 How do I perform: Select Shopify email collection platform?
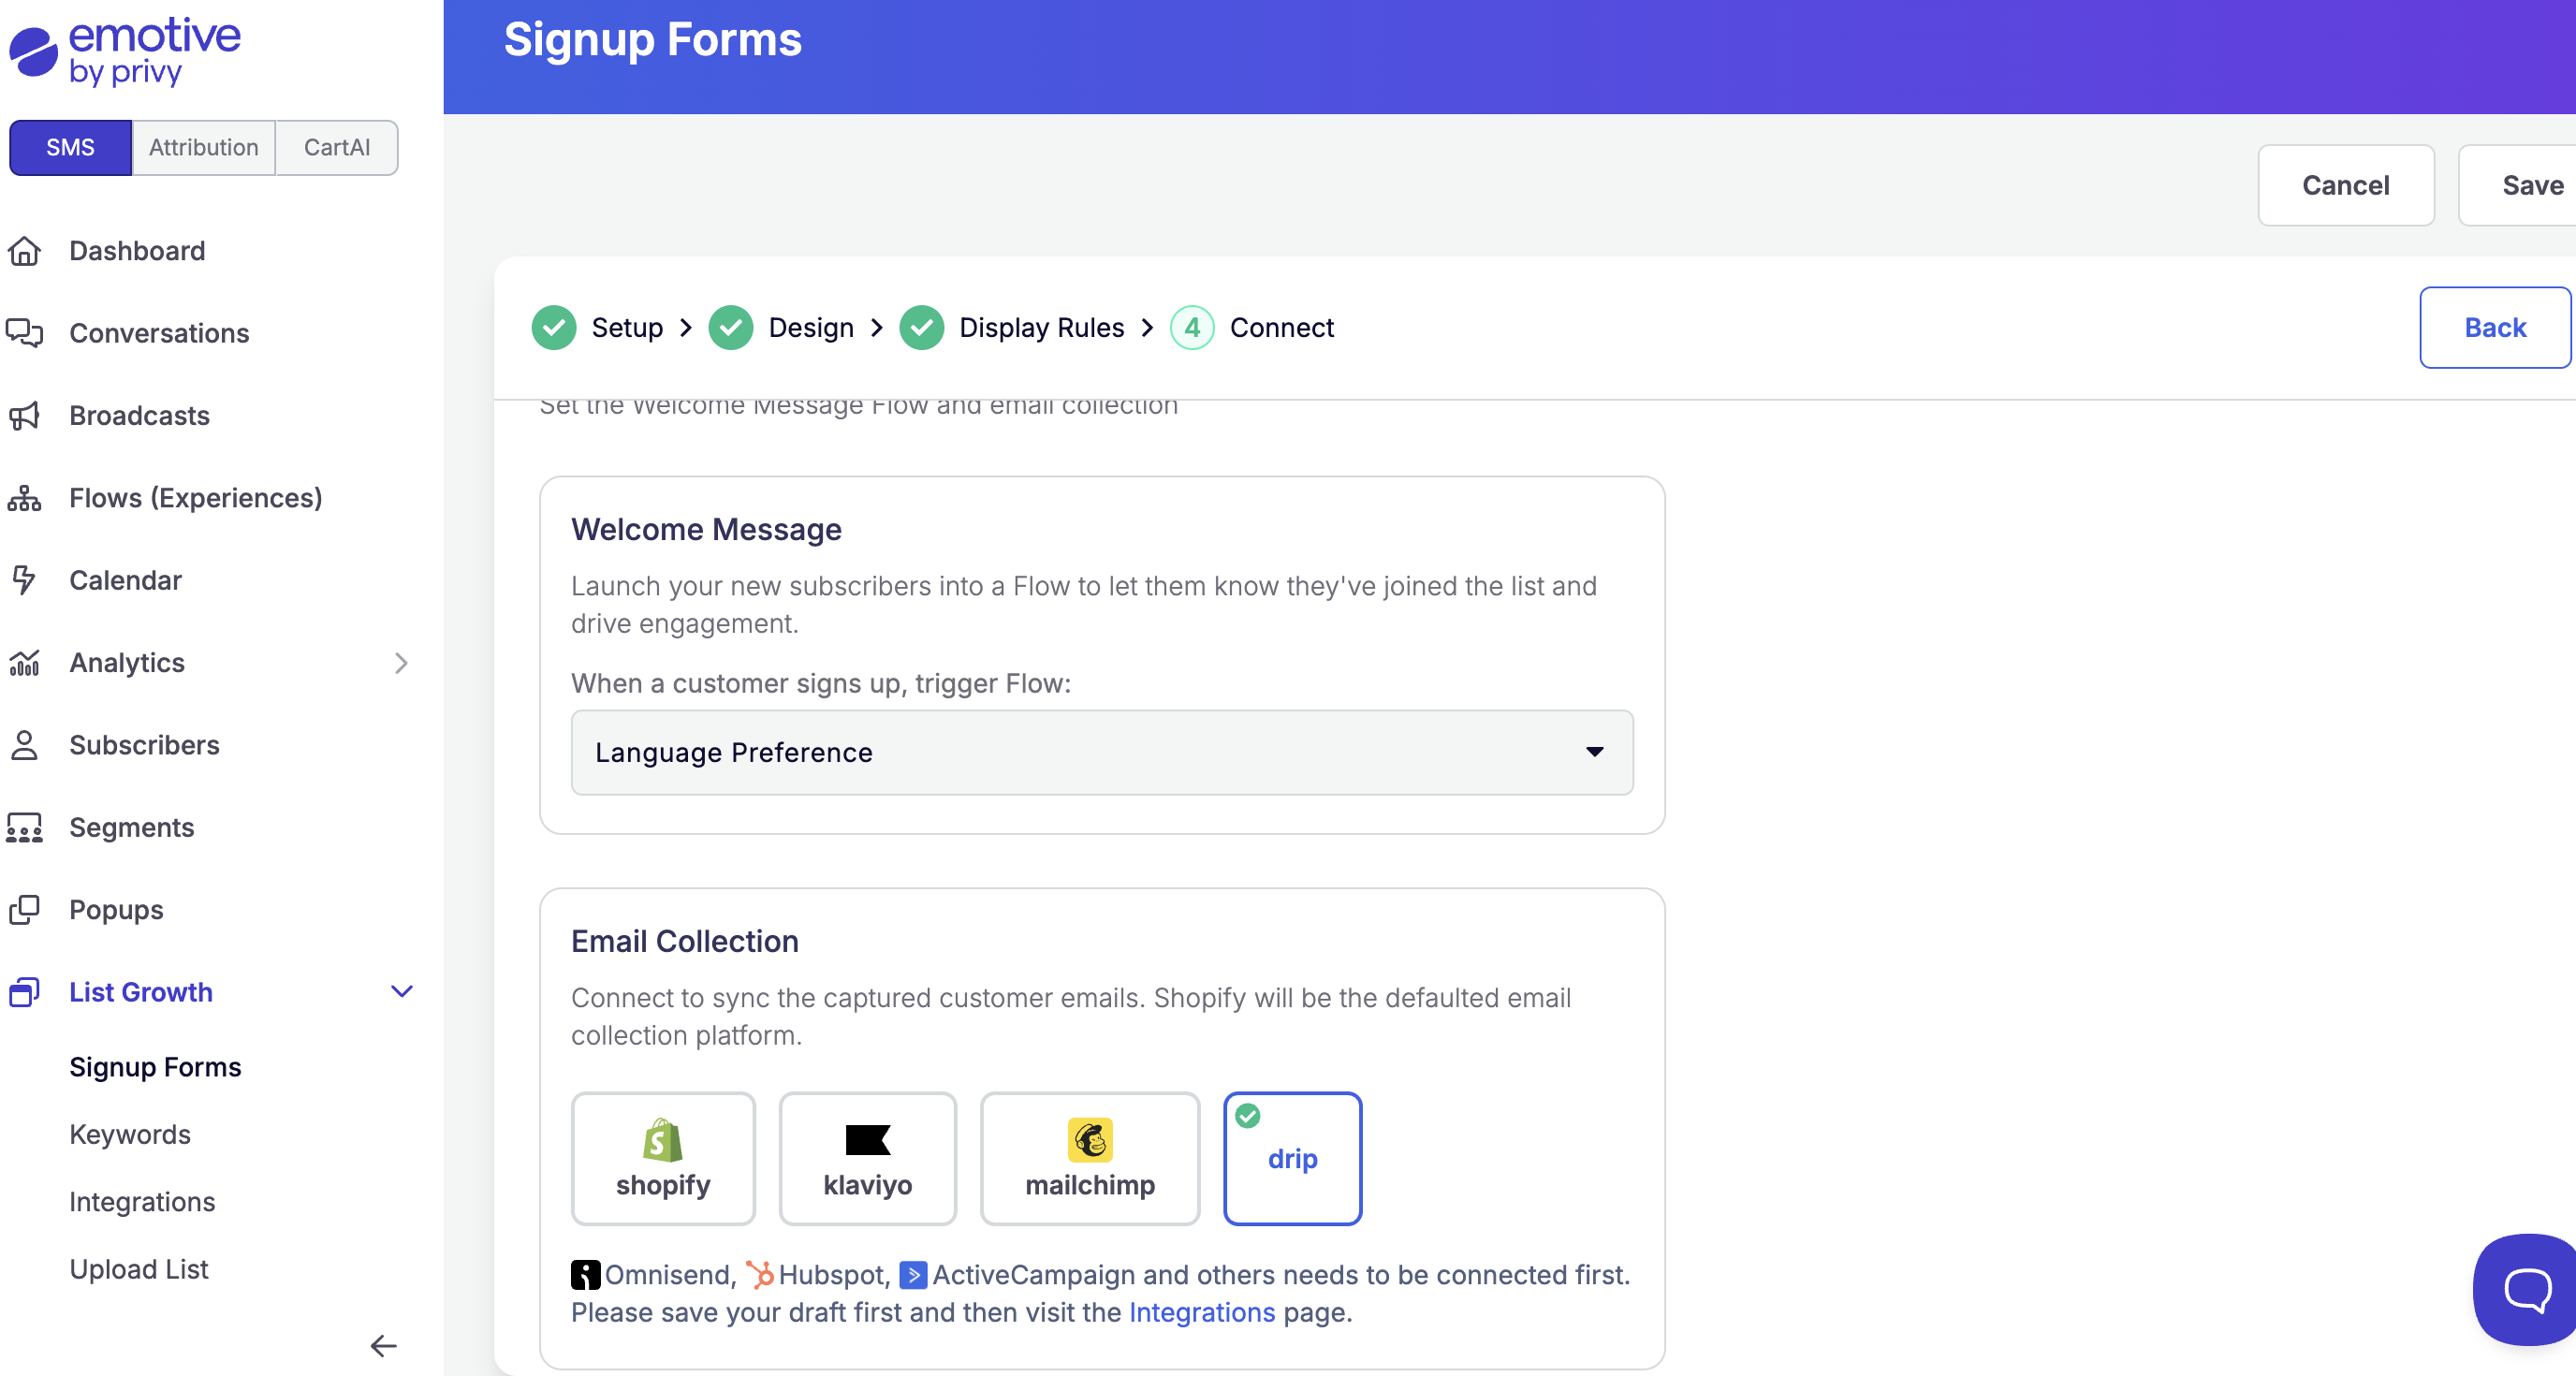pyautogui.click(x=663, y=1158)
